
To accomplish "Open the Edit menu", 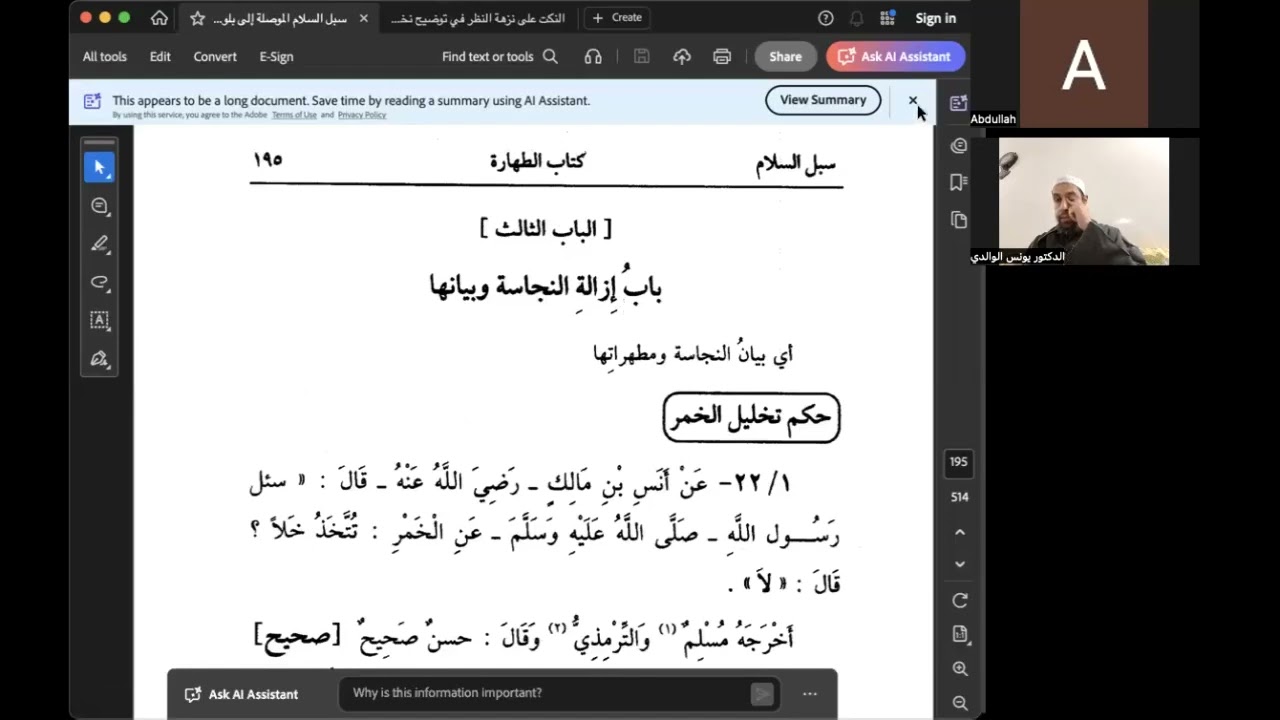I will pos(160,57).
